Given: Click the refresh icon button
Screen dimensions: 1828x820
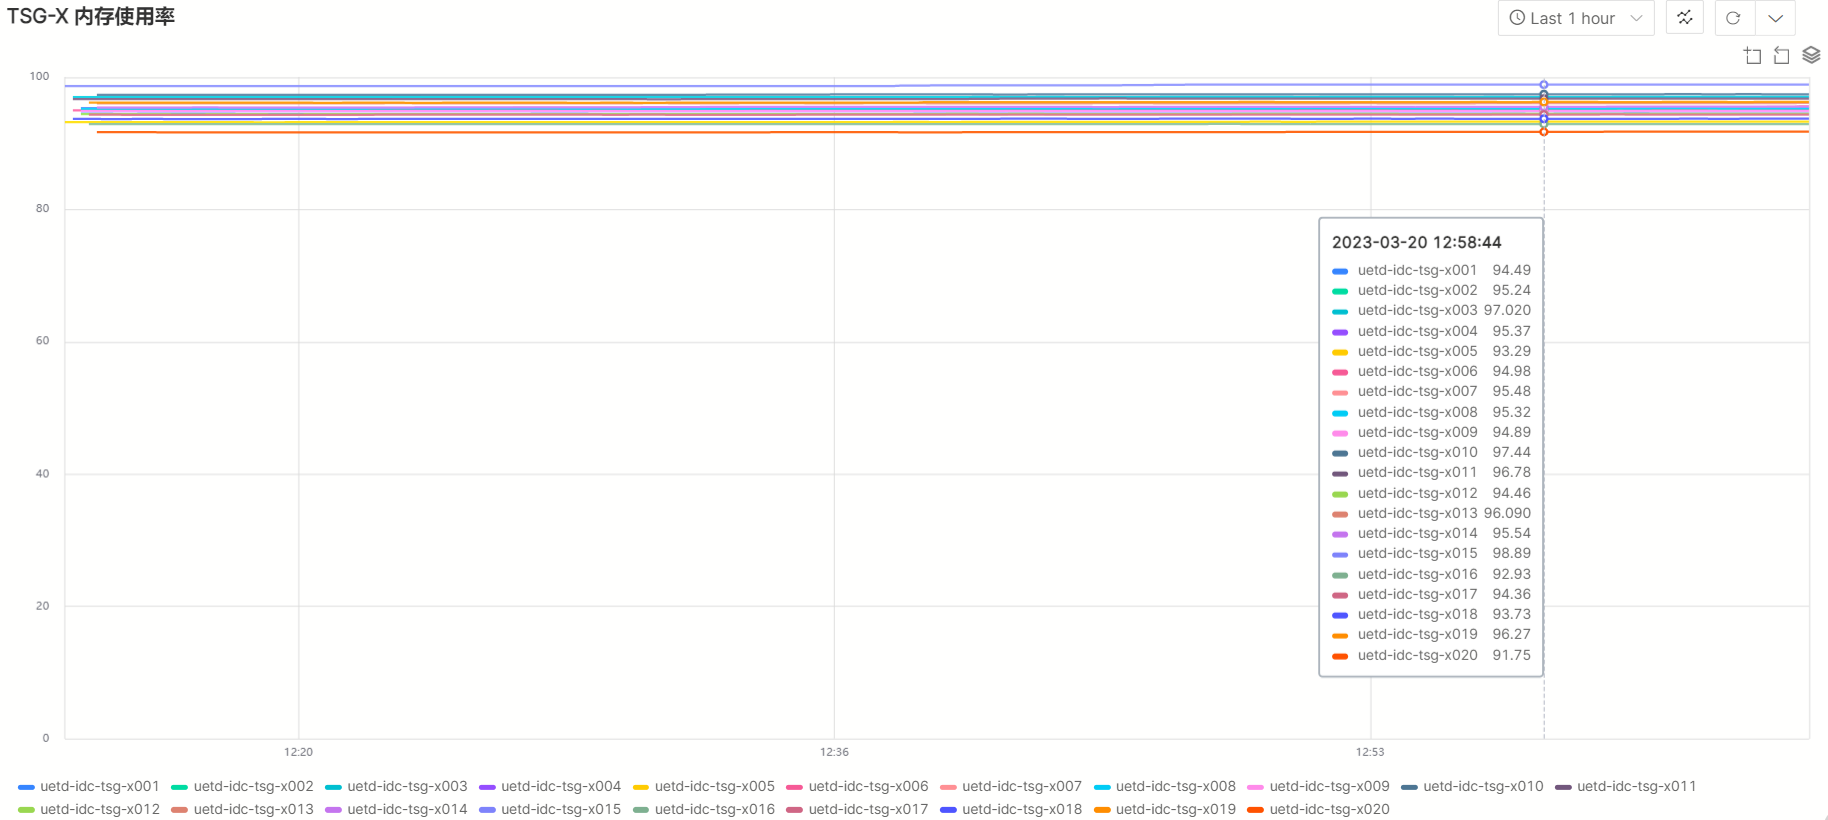Looking at the screenshot, I should tap(1734, 18).
